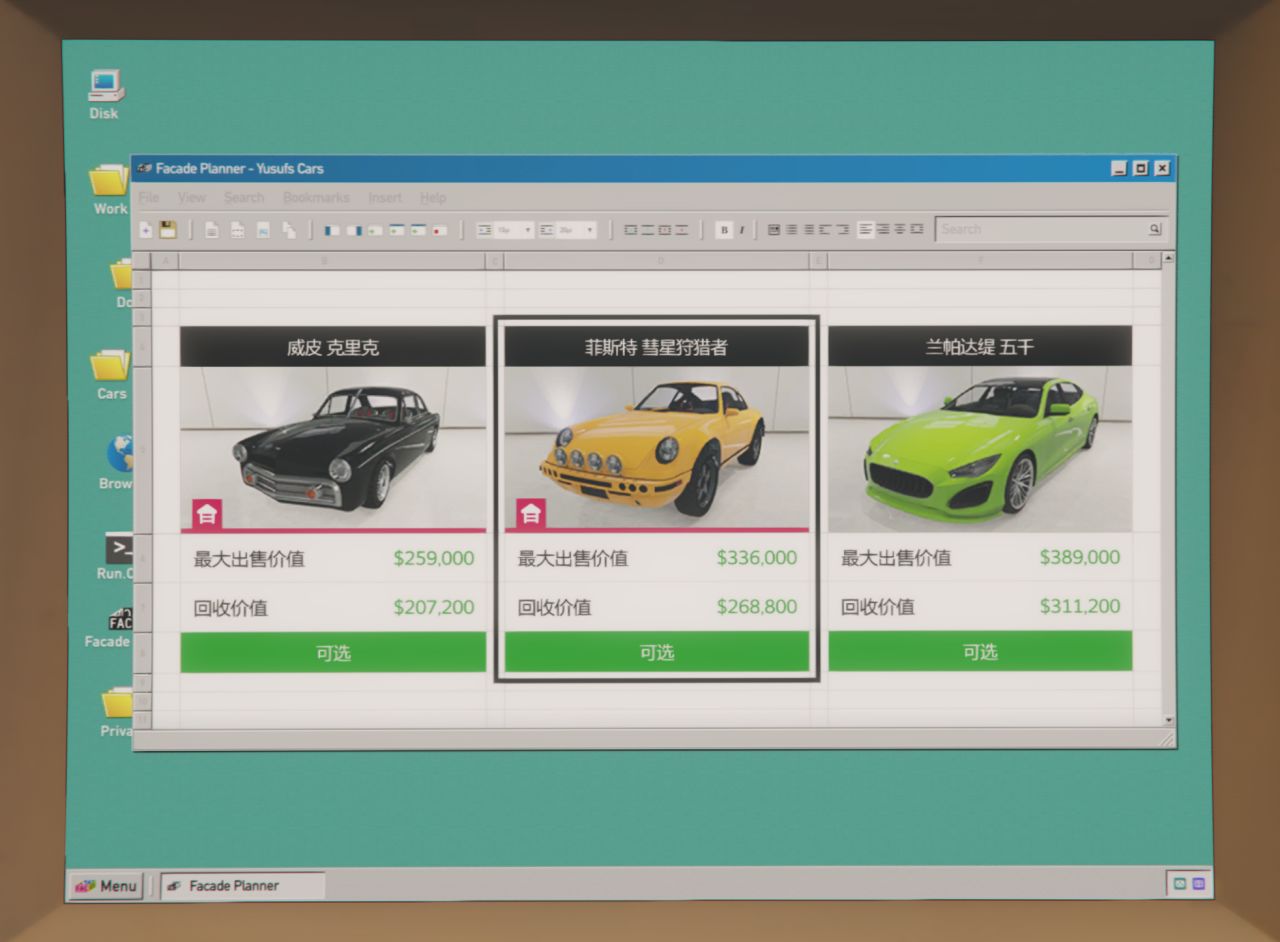The width and height of the screenshot is (1280, 942).
Task: Click the house badge on the yellow car
Action: (x=530, y=514)
